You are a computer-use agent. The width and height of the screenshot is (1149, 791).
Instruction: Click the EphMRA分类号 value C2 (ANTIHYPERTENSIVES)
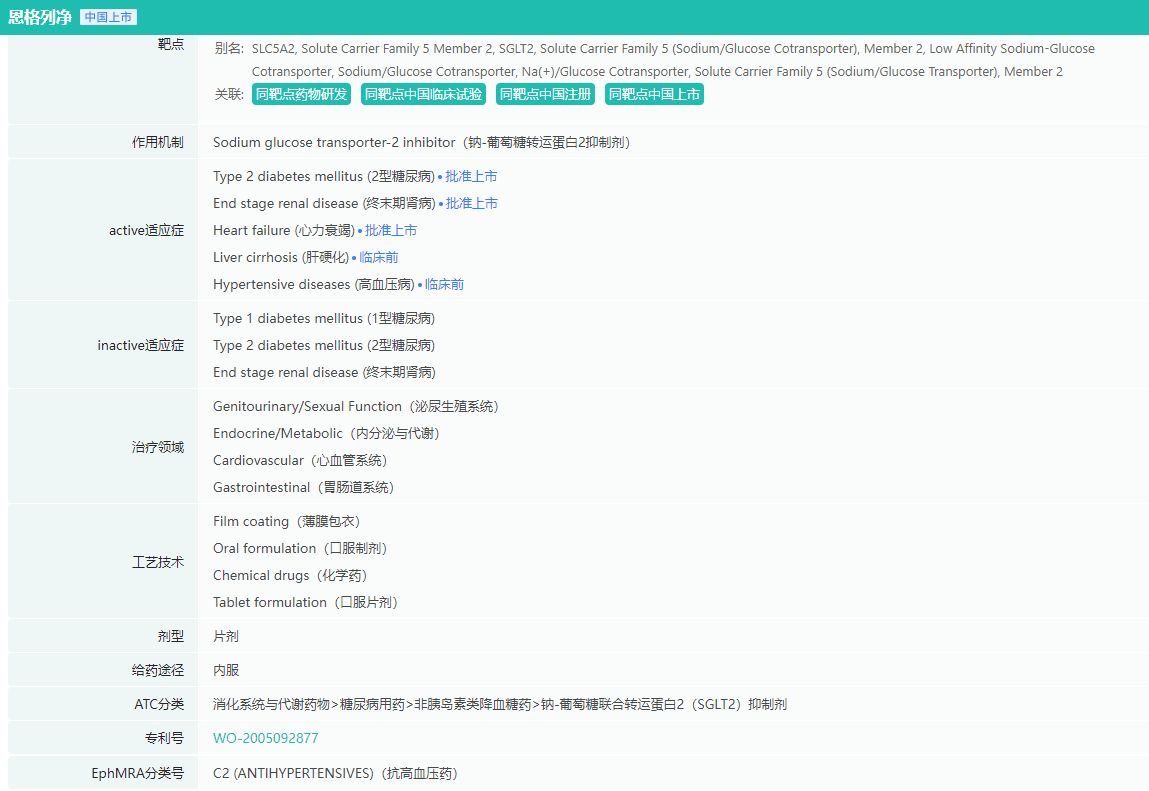[335, 774]
